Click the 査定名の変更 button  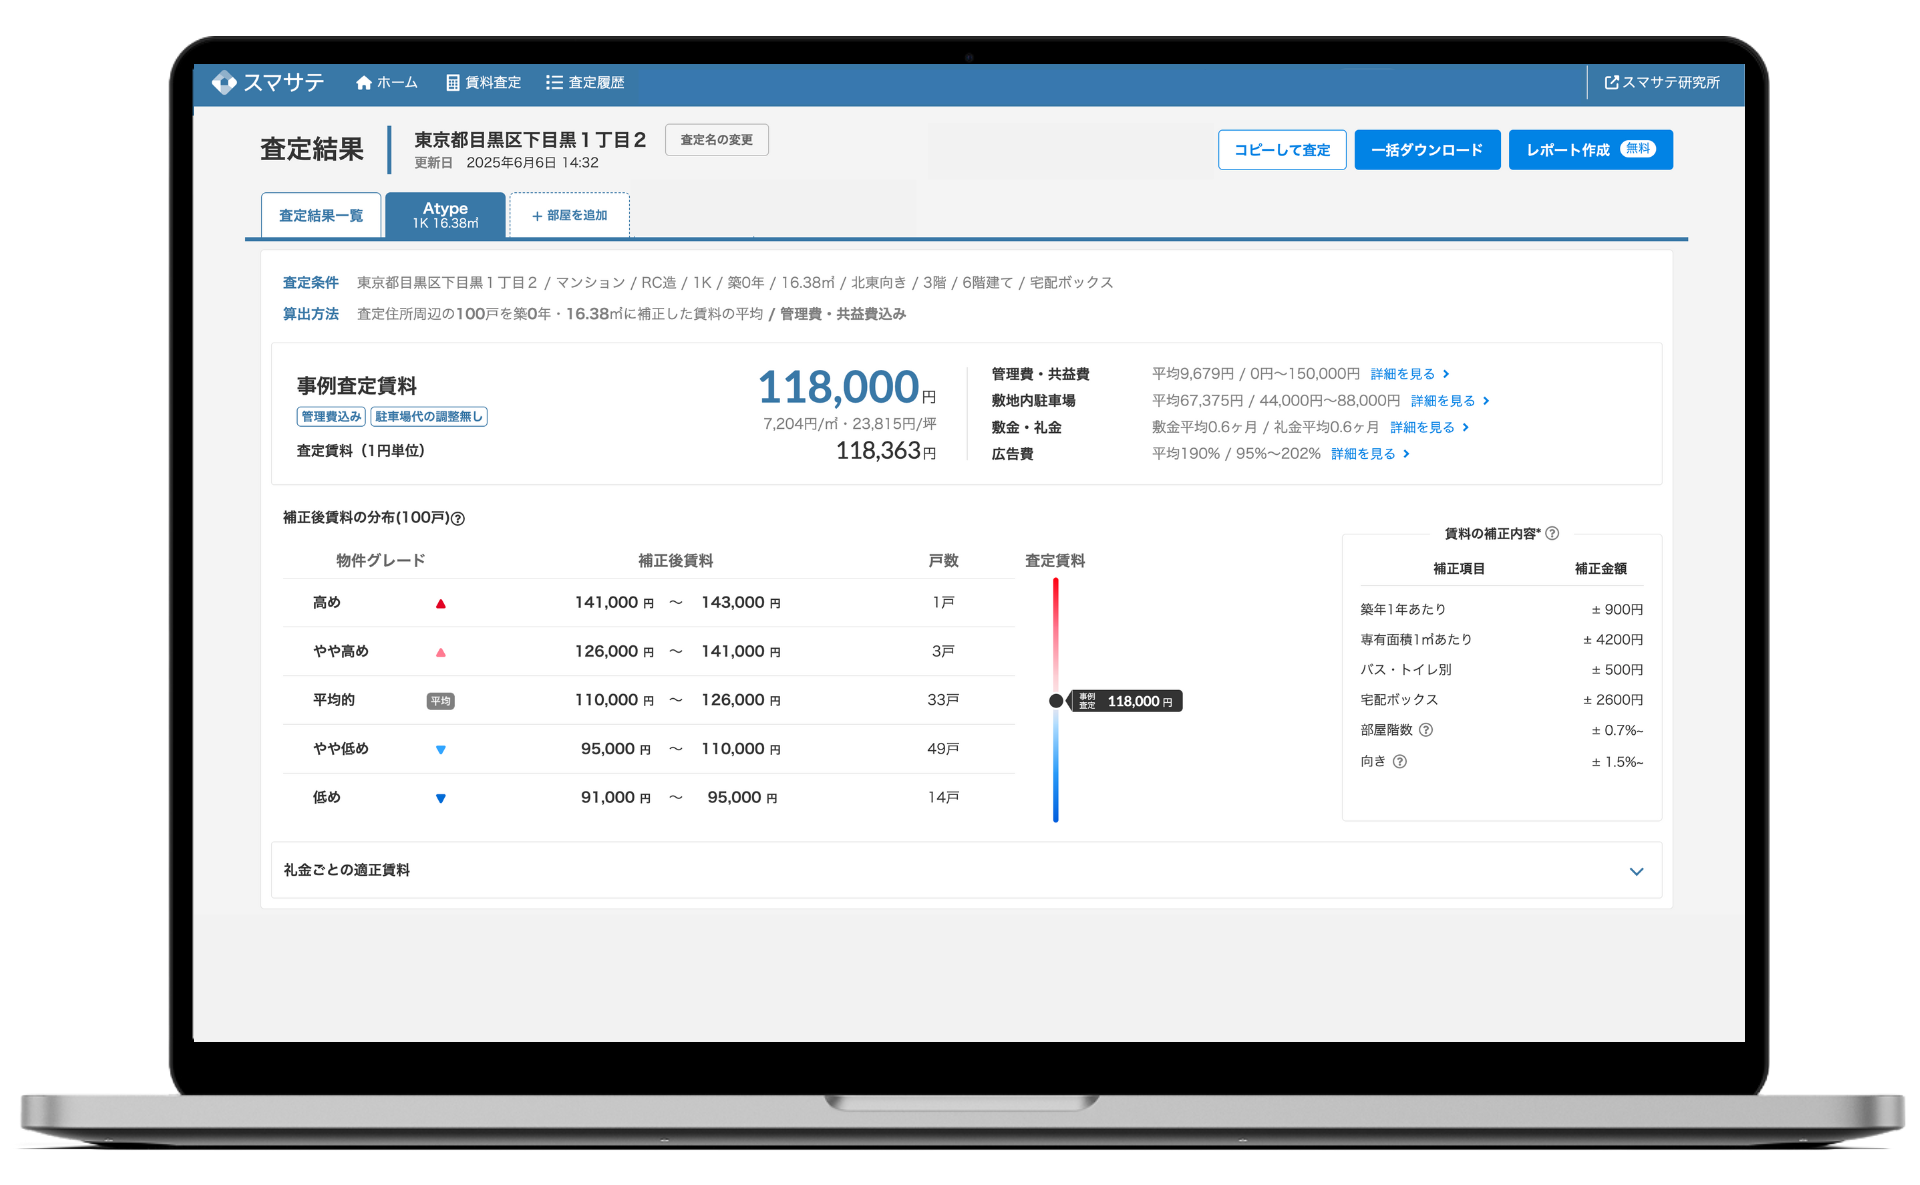click(x=716, y=140)
